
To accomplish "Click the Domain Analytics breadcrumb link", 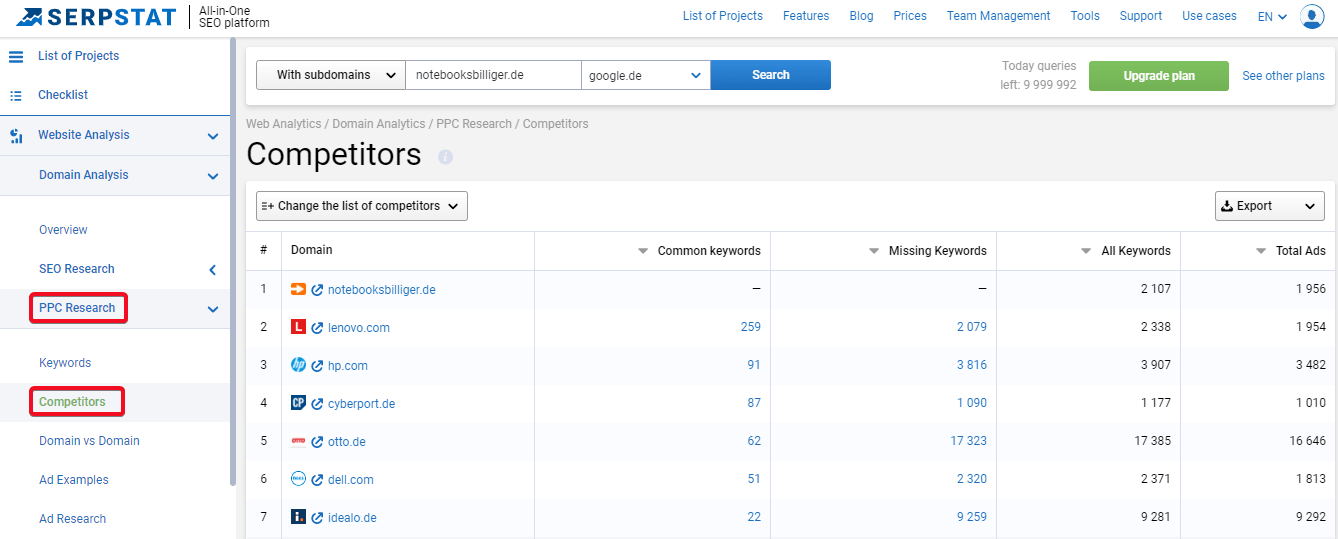I will tap(379, 124).
